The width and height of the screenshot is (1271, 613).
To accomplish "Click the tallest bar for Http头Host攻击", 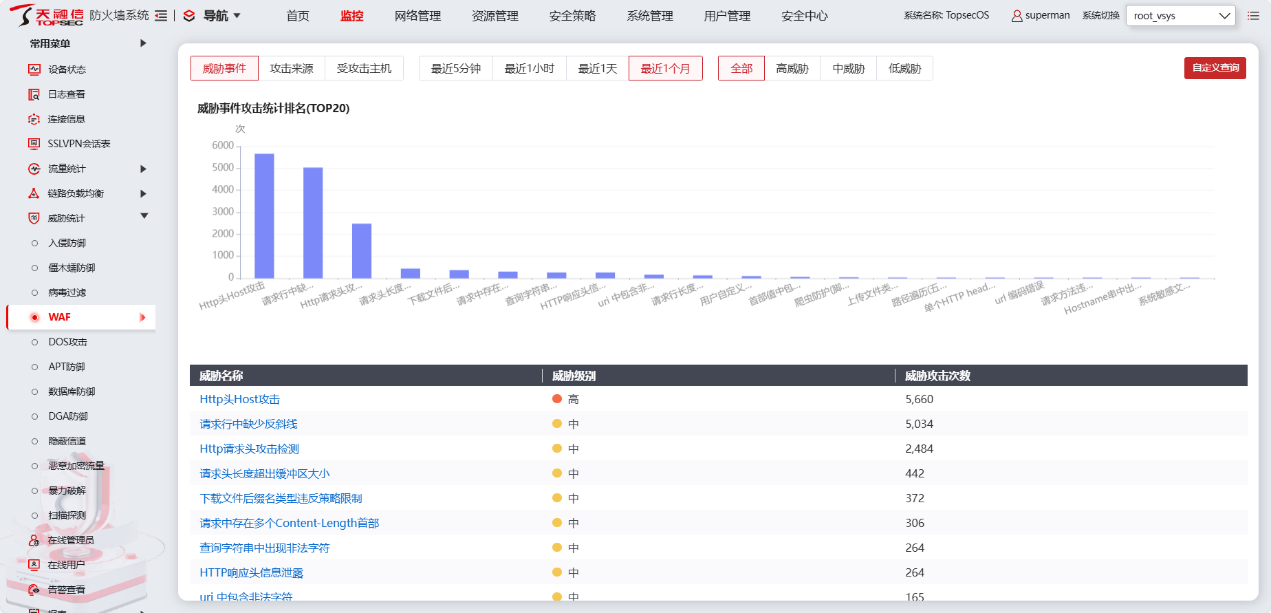I will click(x=264, y=215).
